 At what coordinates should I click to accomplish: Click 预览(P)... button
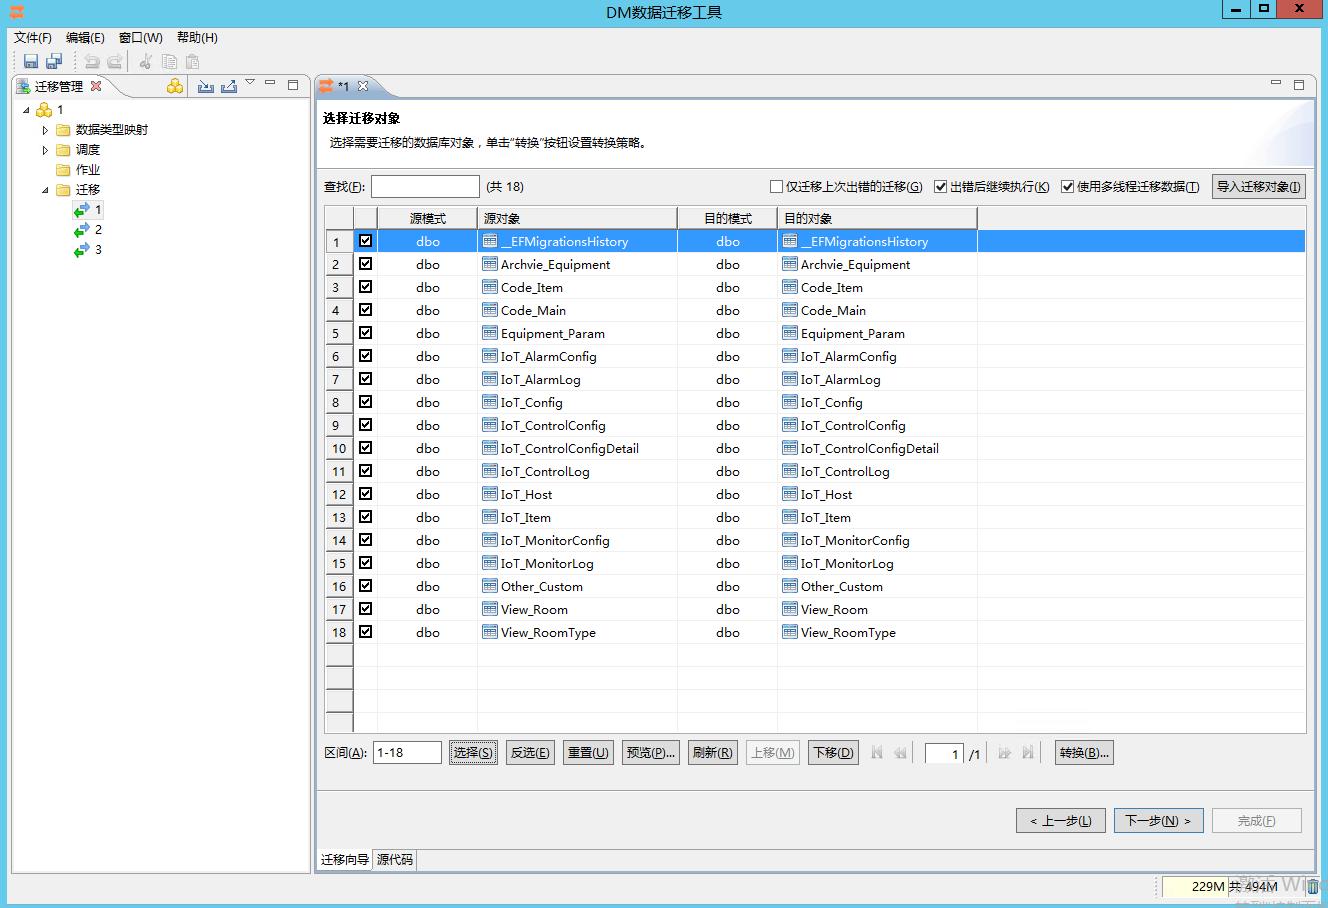pyautogui.click(x=650, y=753)
